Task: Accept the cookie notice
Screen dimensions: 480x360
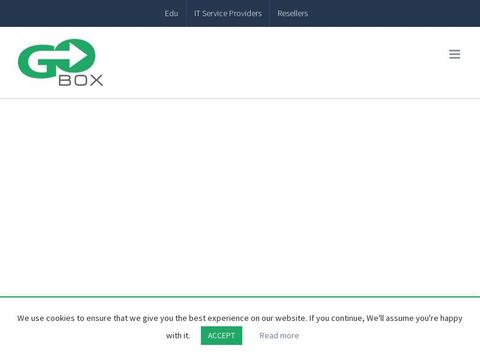Action: 221,335
